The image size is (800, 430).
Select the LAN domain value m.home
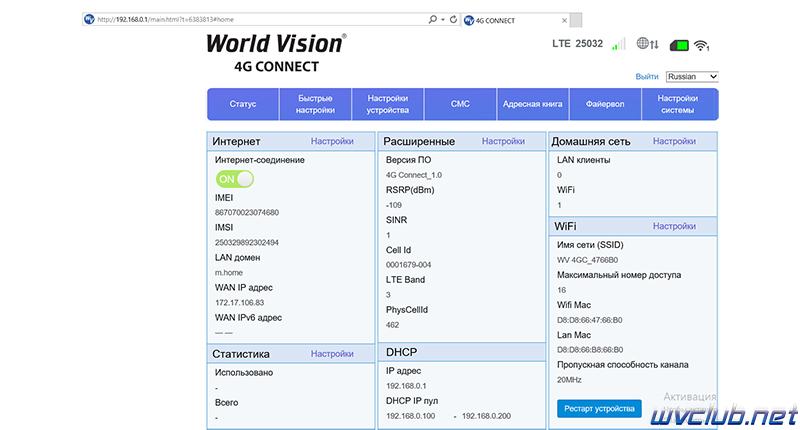pos(229,272)
